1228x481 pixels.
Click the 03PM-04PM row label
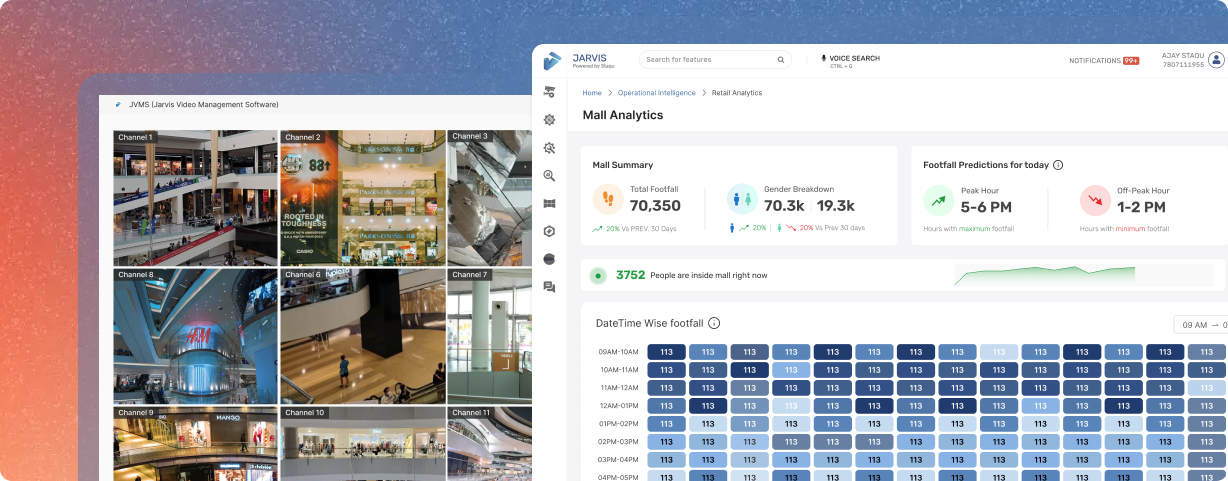(620, 460)
